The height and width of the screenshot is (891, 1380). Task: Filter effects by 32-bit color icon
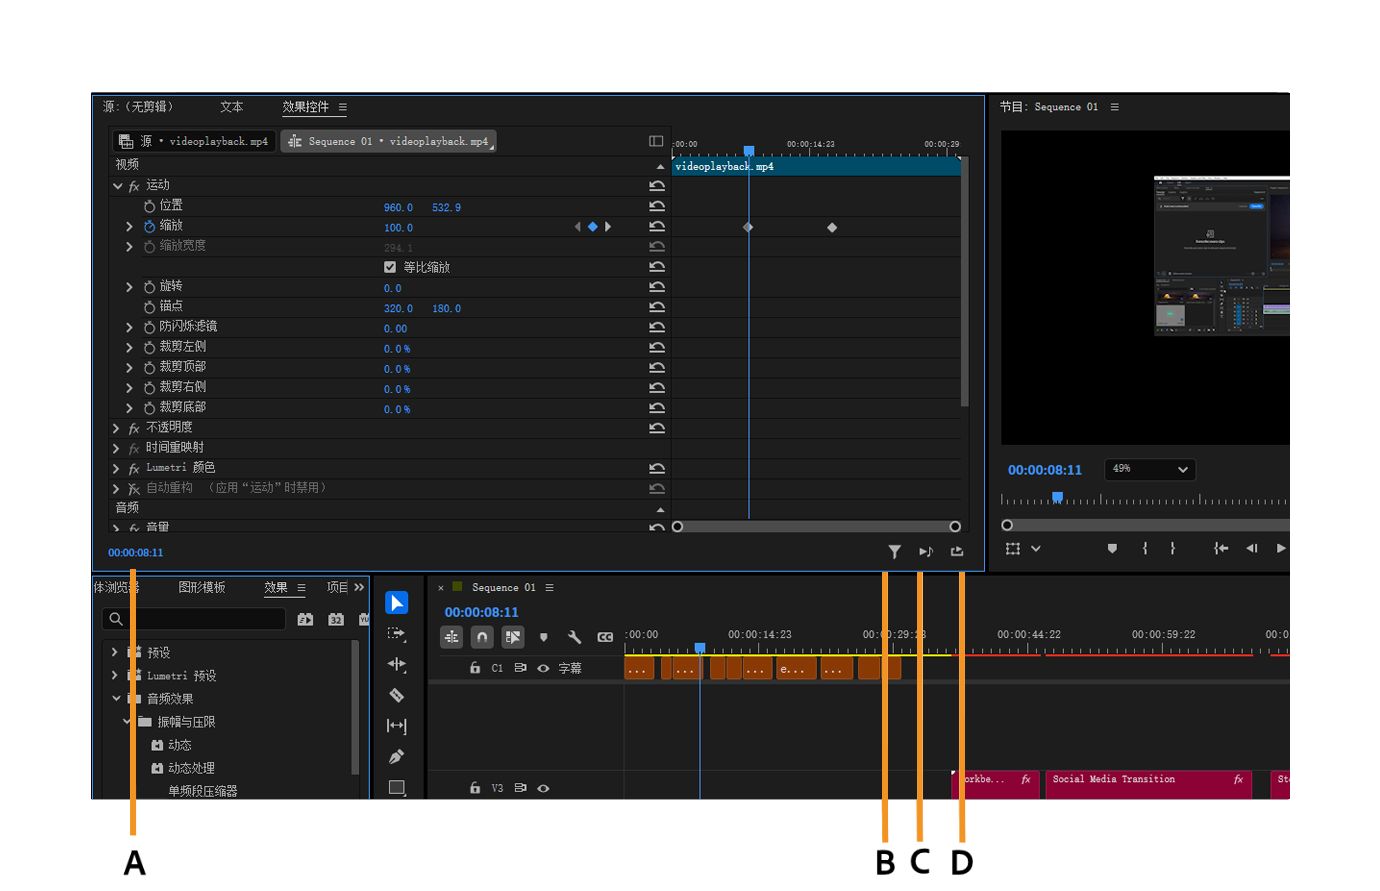click(x=336, y=619)
